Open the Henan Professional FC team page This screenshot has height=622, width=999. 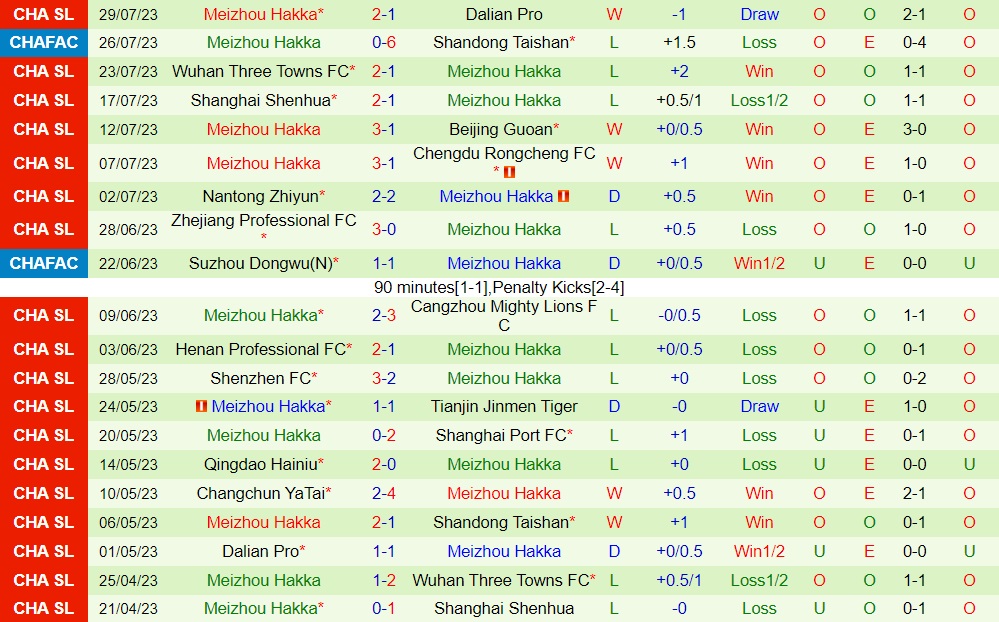pyautogui.click(x=260, y=350)
